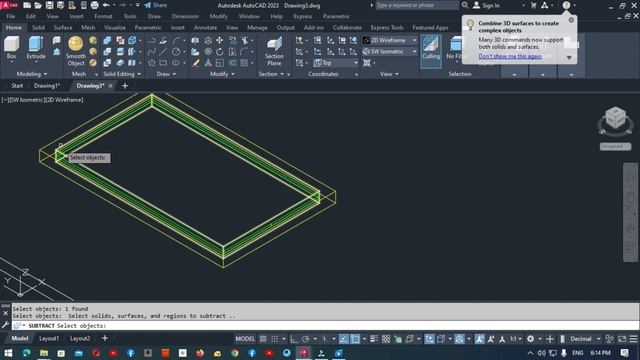Click the search magnifier icon

[x=465, y=5]
